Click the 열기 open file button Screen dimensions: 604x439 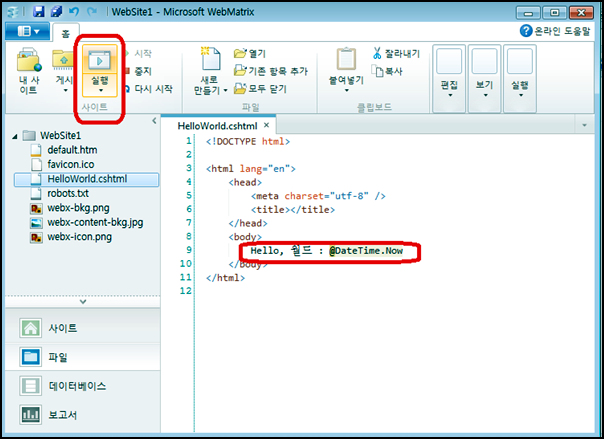click(250, 53)
